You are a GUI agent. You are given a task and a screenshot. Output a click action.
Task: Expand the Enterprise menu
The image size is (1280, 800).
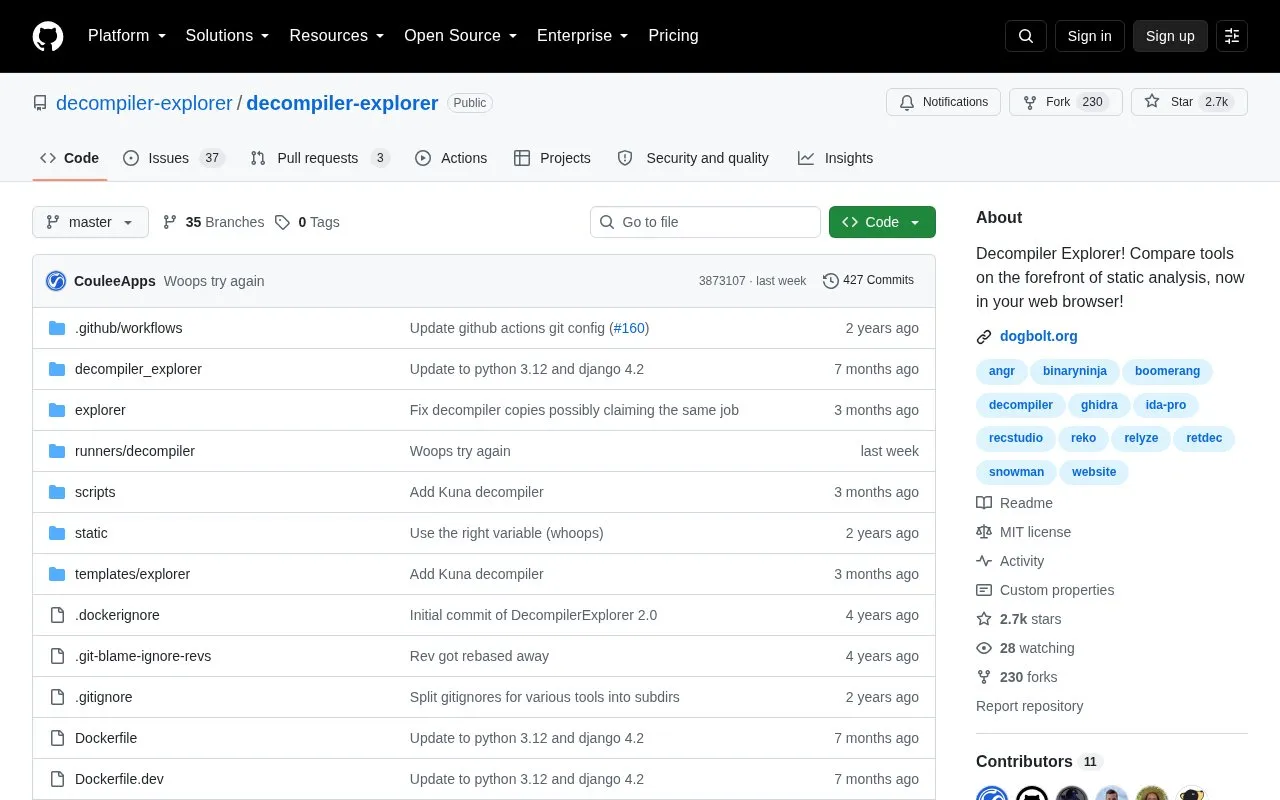582,36
